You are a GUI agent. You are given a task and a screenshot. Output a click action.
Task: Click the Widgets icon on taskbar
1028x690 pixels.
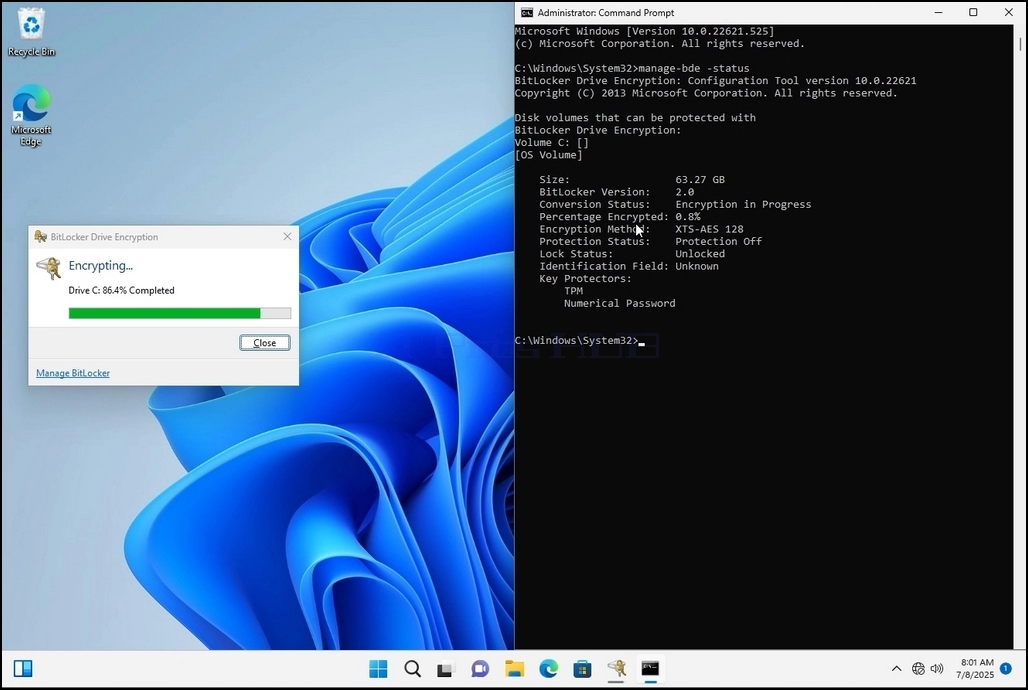[x=23, y=668]
